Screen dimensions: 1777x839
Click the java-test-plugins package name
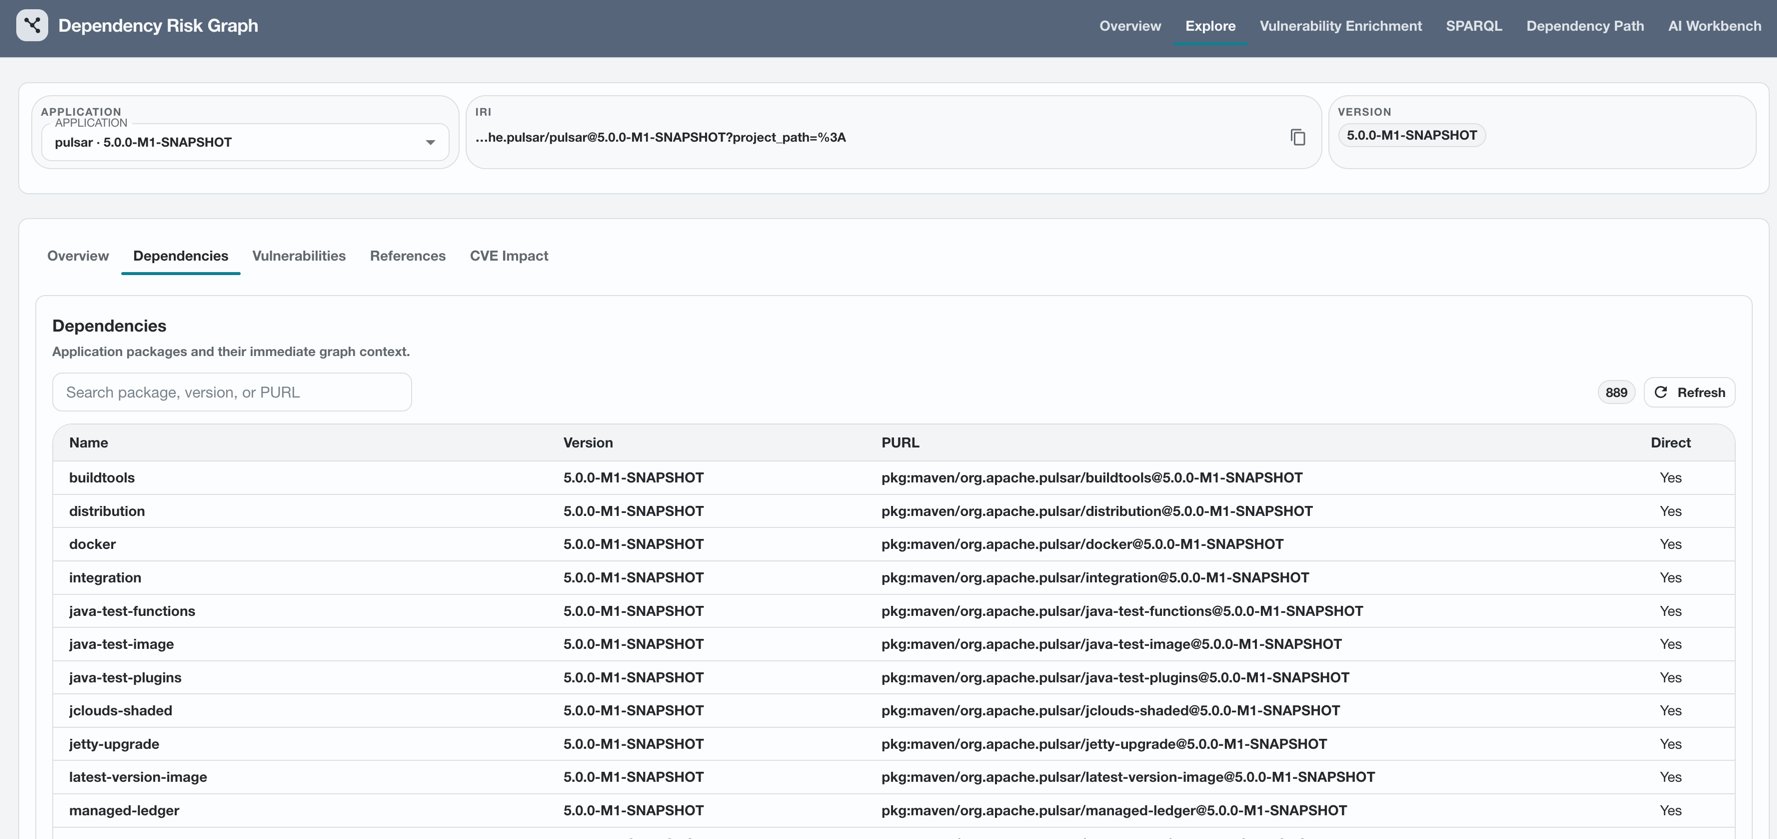(x=125, y=678)
